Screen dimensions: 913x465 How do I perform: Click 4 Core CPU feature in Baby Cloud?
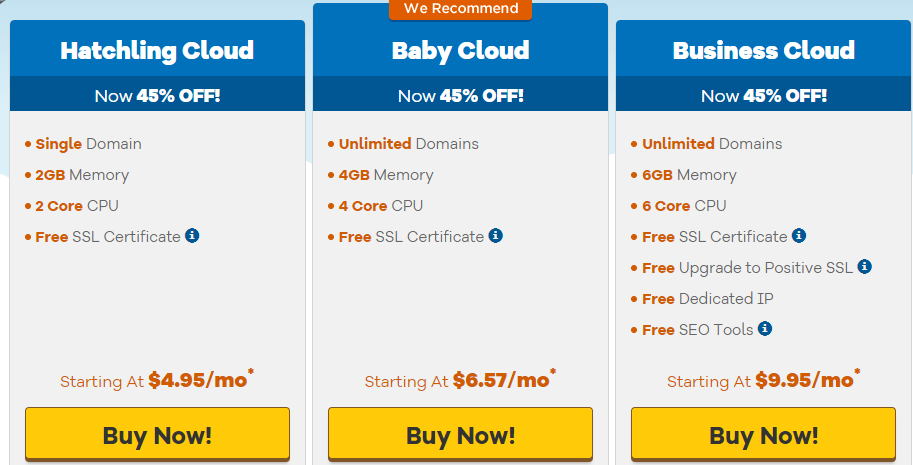(x=381, y=205)
